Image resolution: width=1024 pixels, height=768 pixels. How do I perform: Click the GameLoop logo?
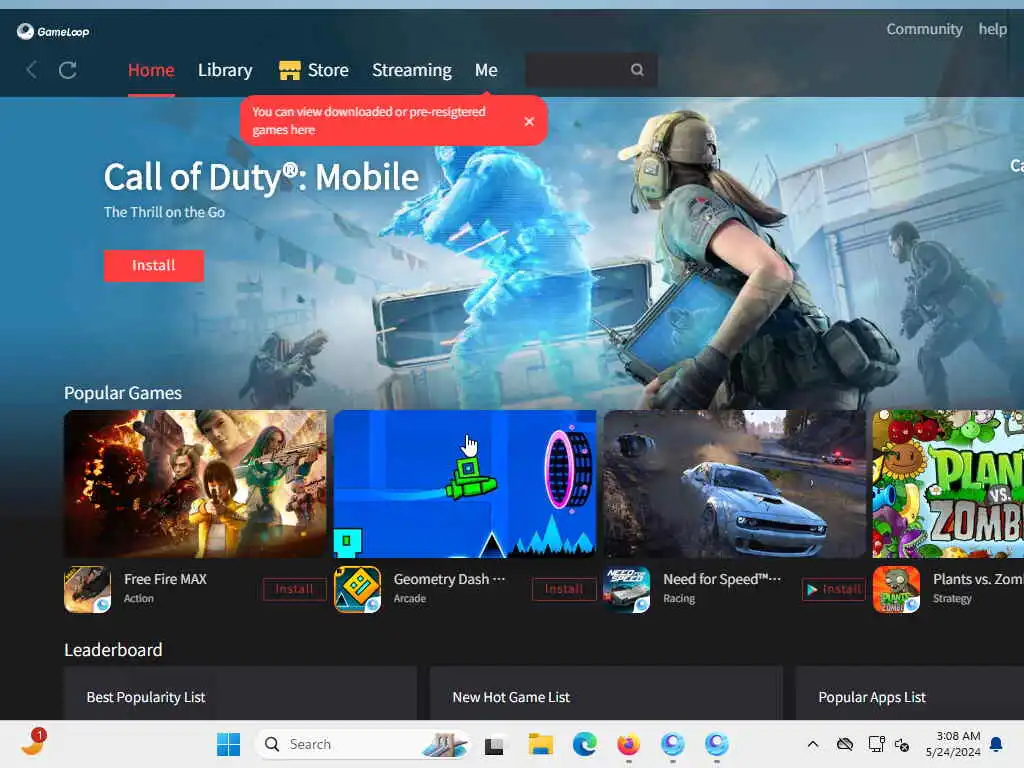pyautogui.click(x=54, y=31)
